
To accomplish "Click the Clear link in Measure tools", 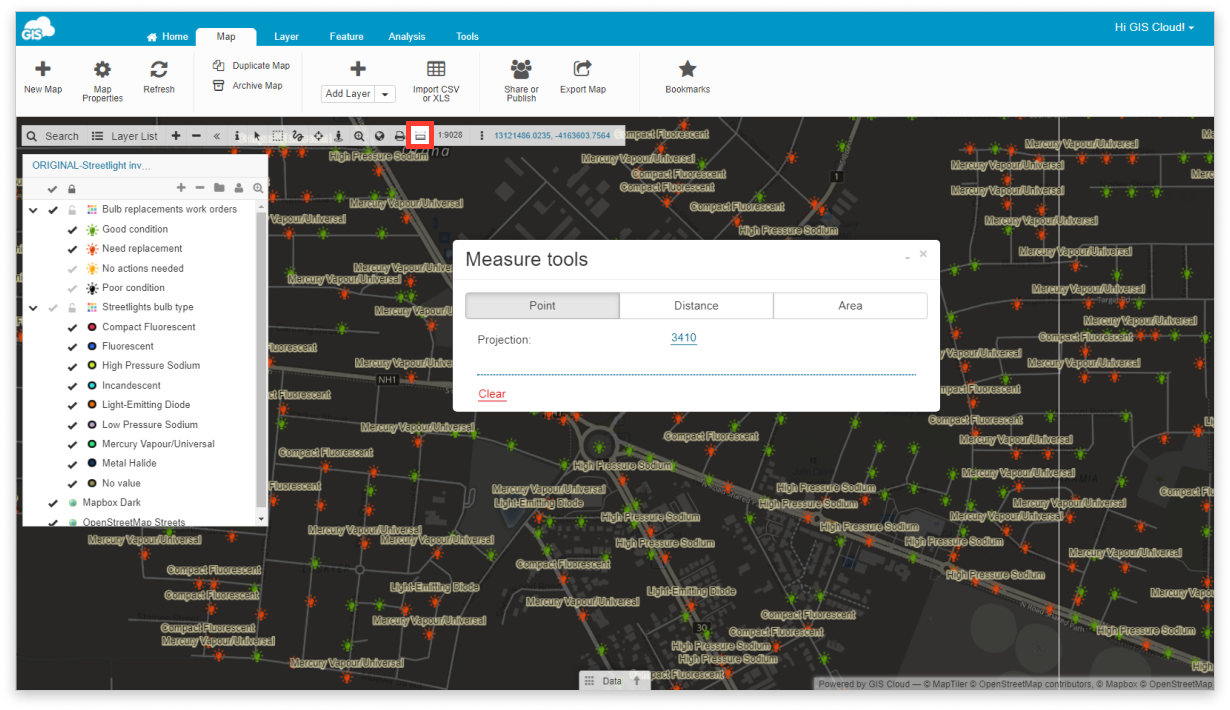I will (490, 394).
